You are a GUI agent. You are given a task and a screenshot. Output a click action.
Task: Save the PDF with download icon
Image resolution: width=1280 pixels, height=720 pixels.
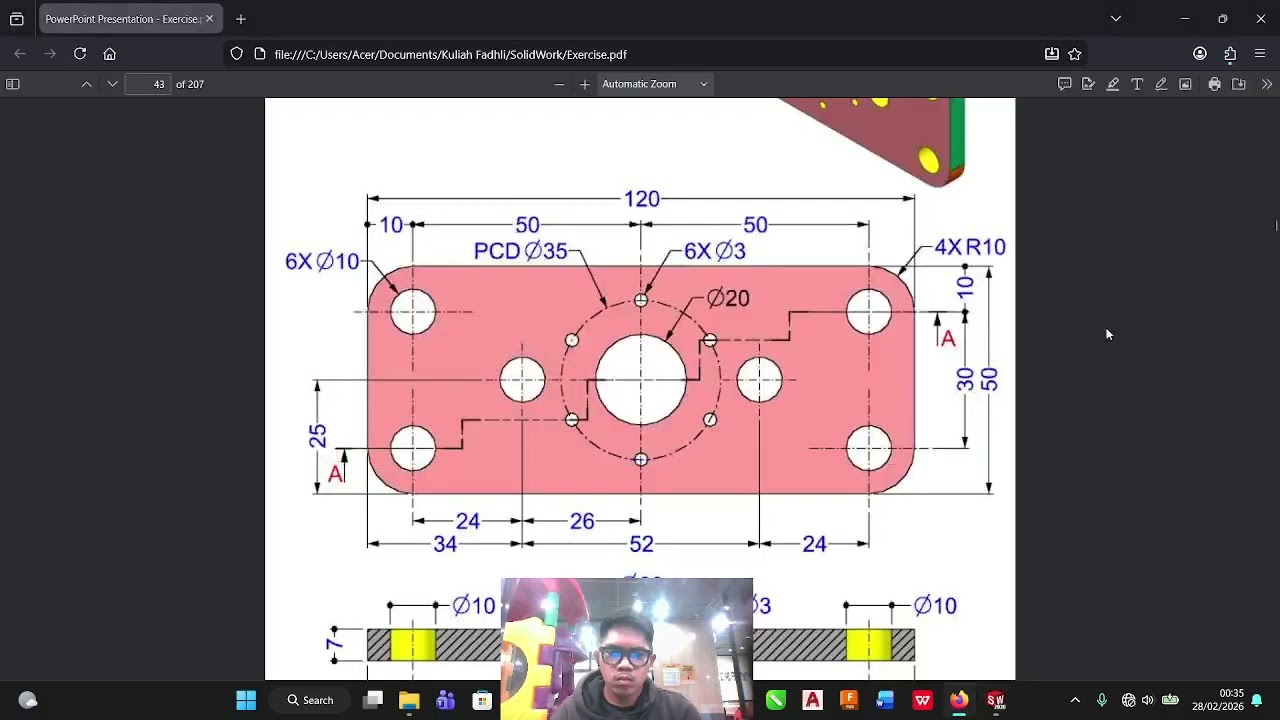click(x=1239, y=84)
